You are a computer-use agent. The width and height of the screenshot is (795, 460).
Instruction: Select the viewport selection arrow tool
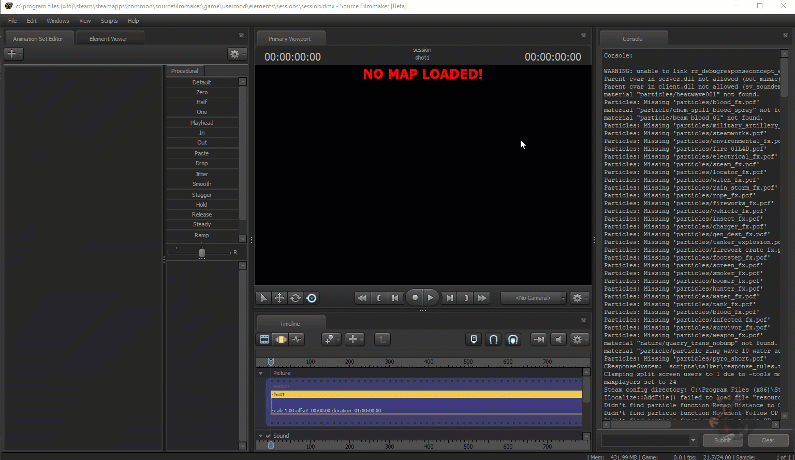[264, 298]
